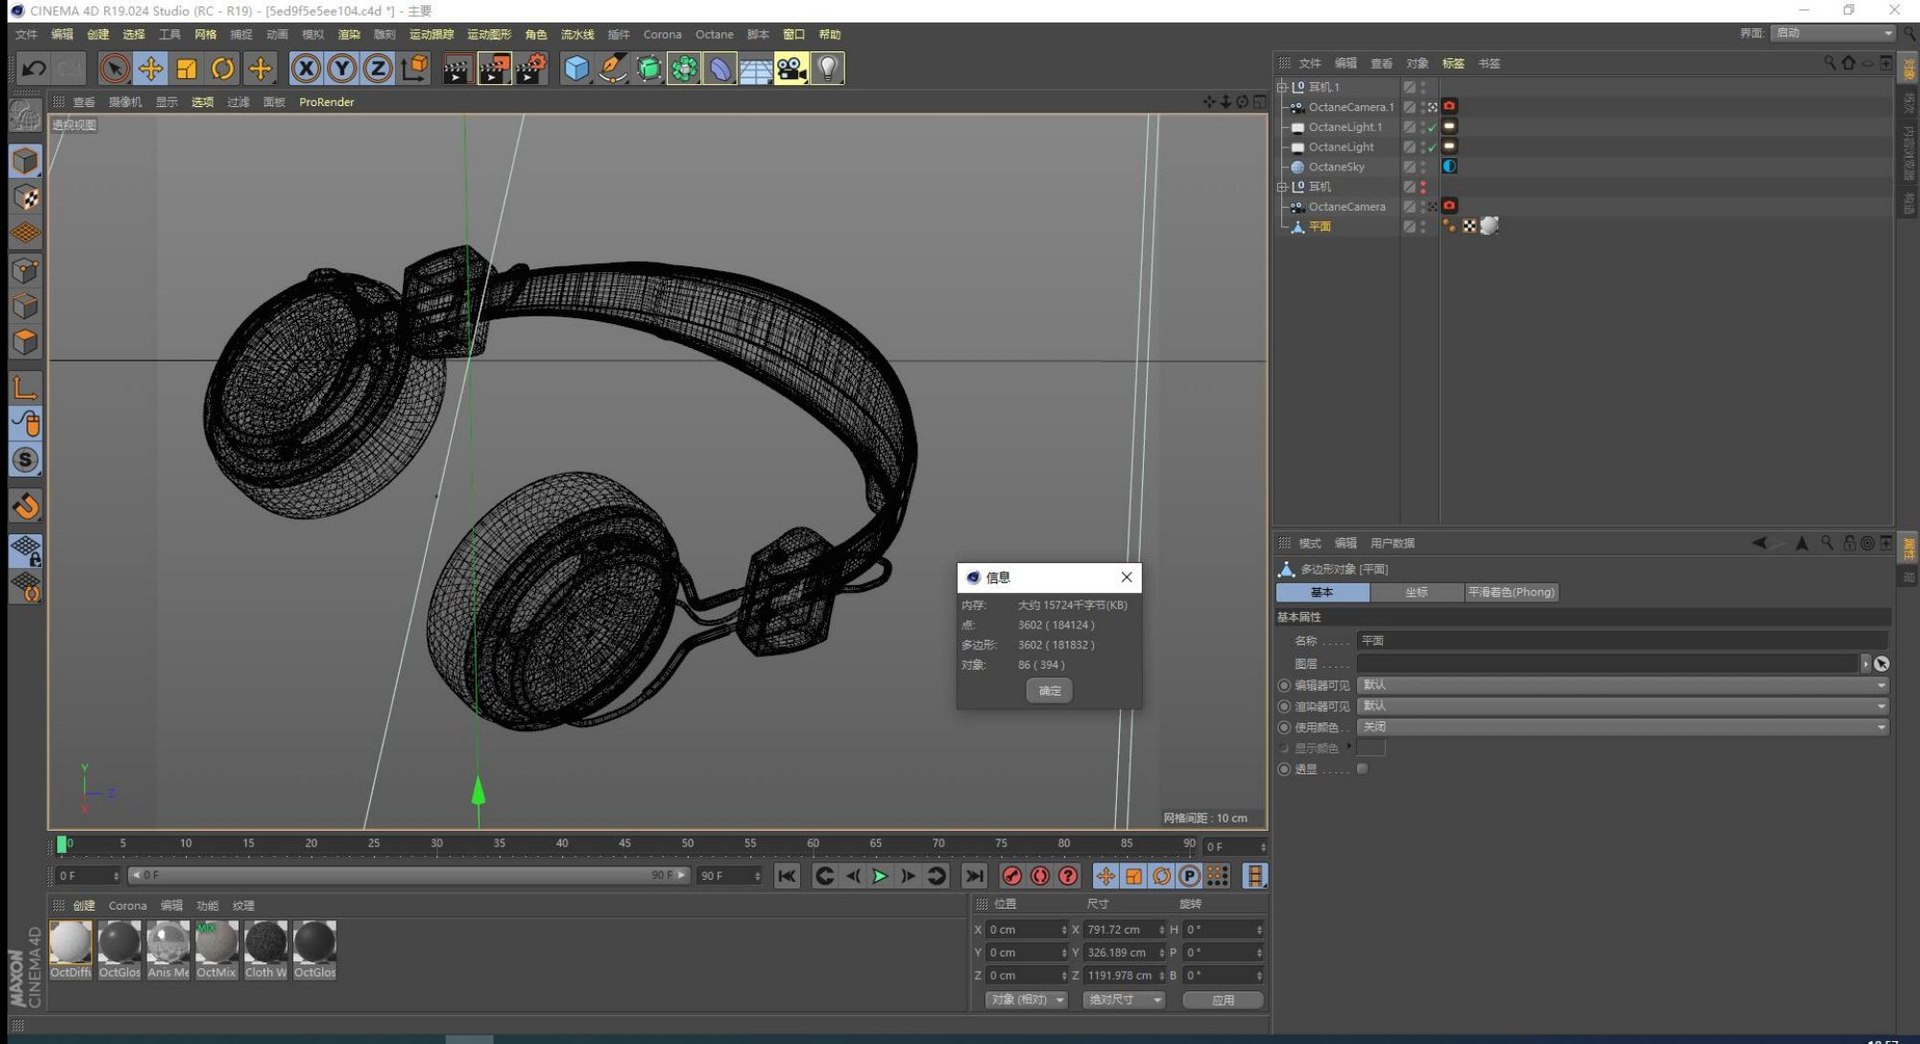Viewport: 1920px width, 1044px height.
Task: Click the Undo arrow icon
Action: coord(34,68)
